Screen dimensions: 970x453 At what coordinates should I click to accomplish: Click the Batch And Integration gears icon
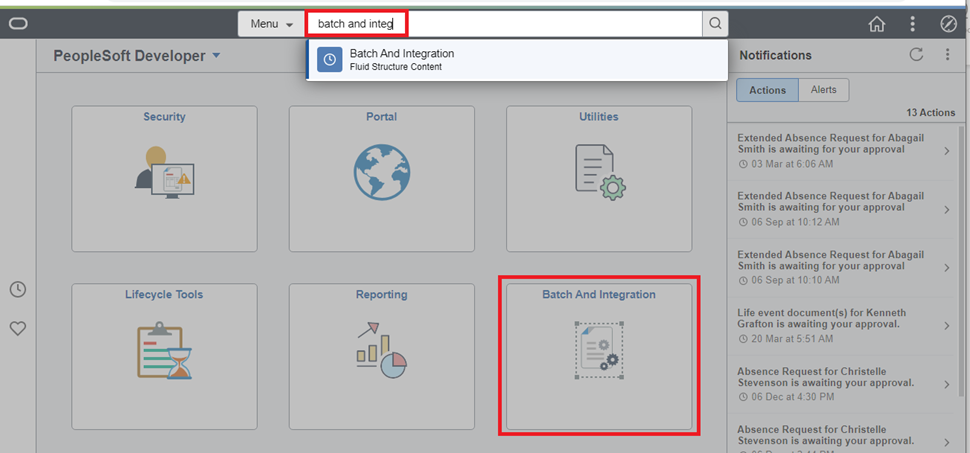pos(599,350)
